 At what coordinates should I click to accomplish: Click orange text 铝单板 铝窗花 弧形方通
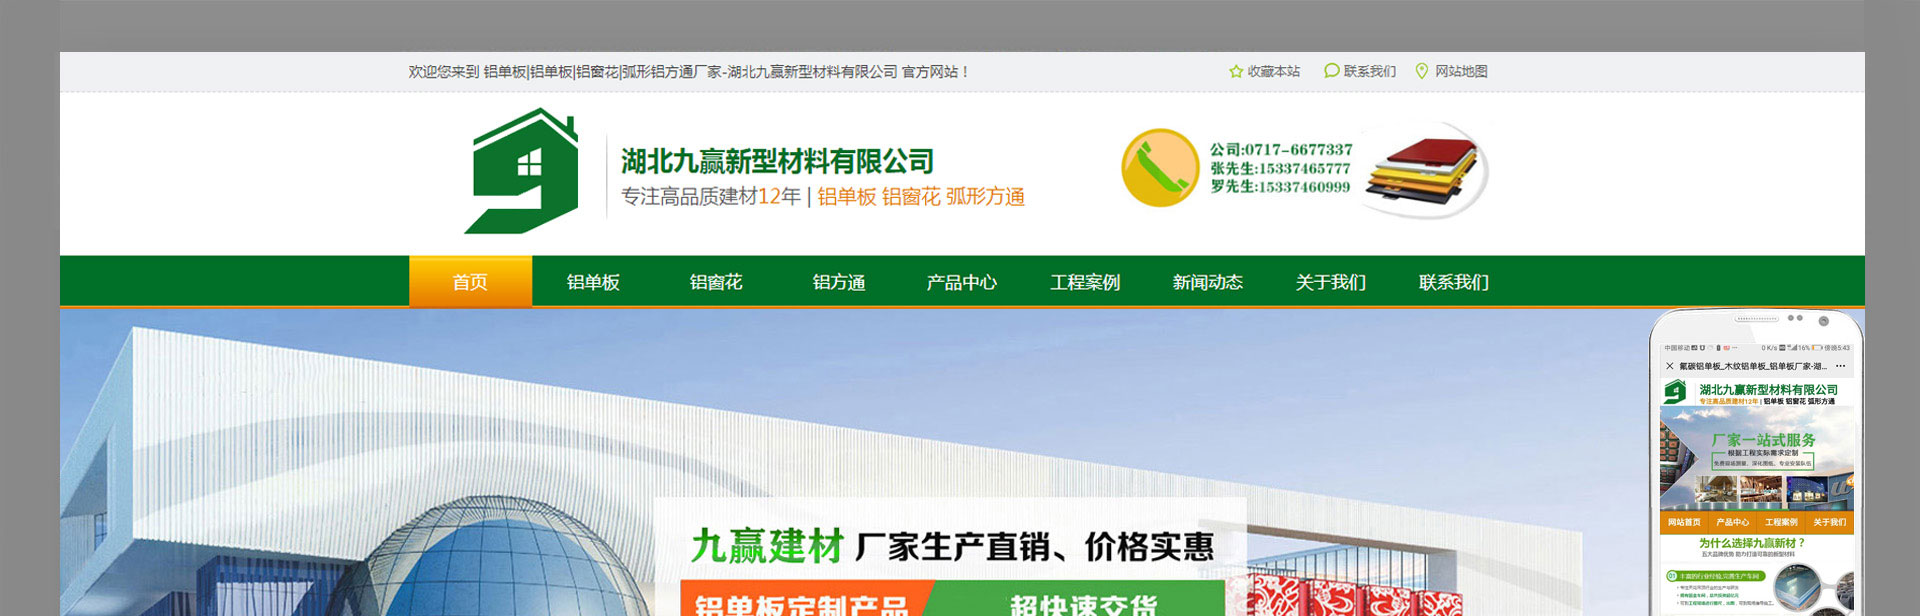click(921, 197)
